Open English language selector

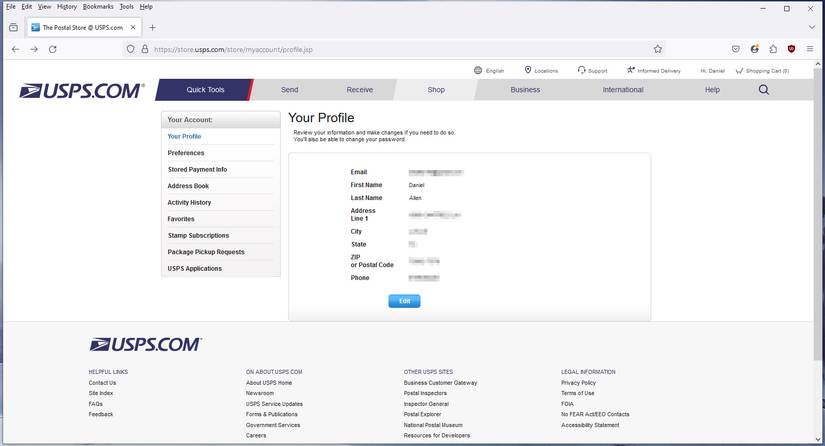489,71
